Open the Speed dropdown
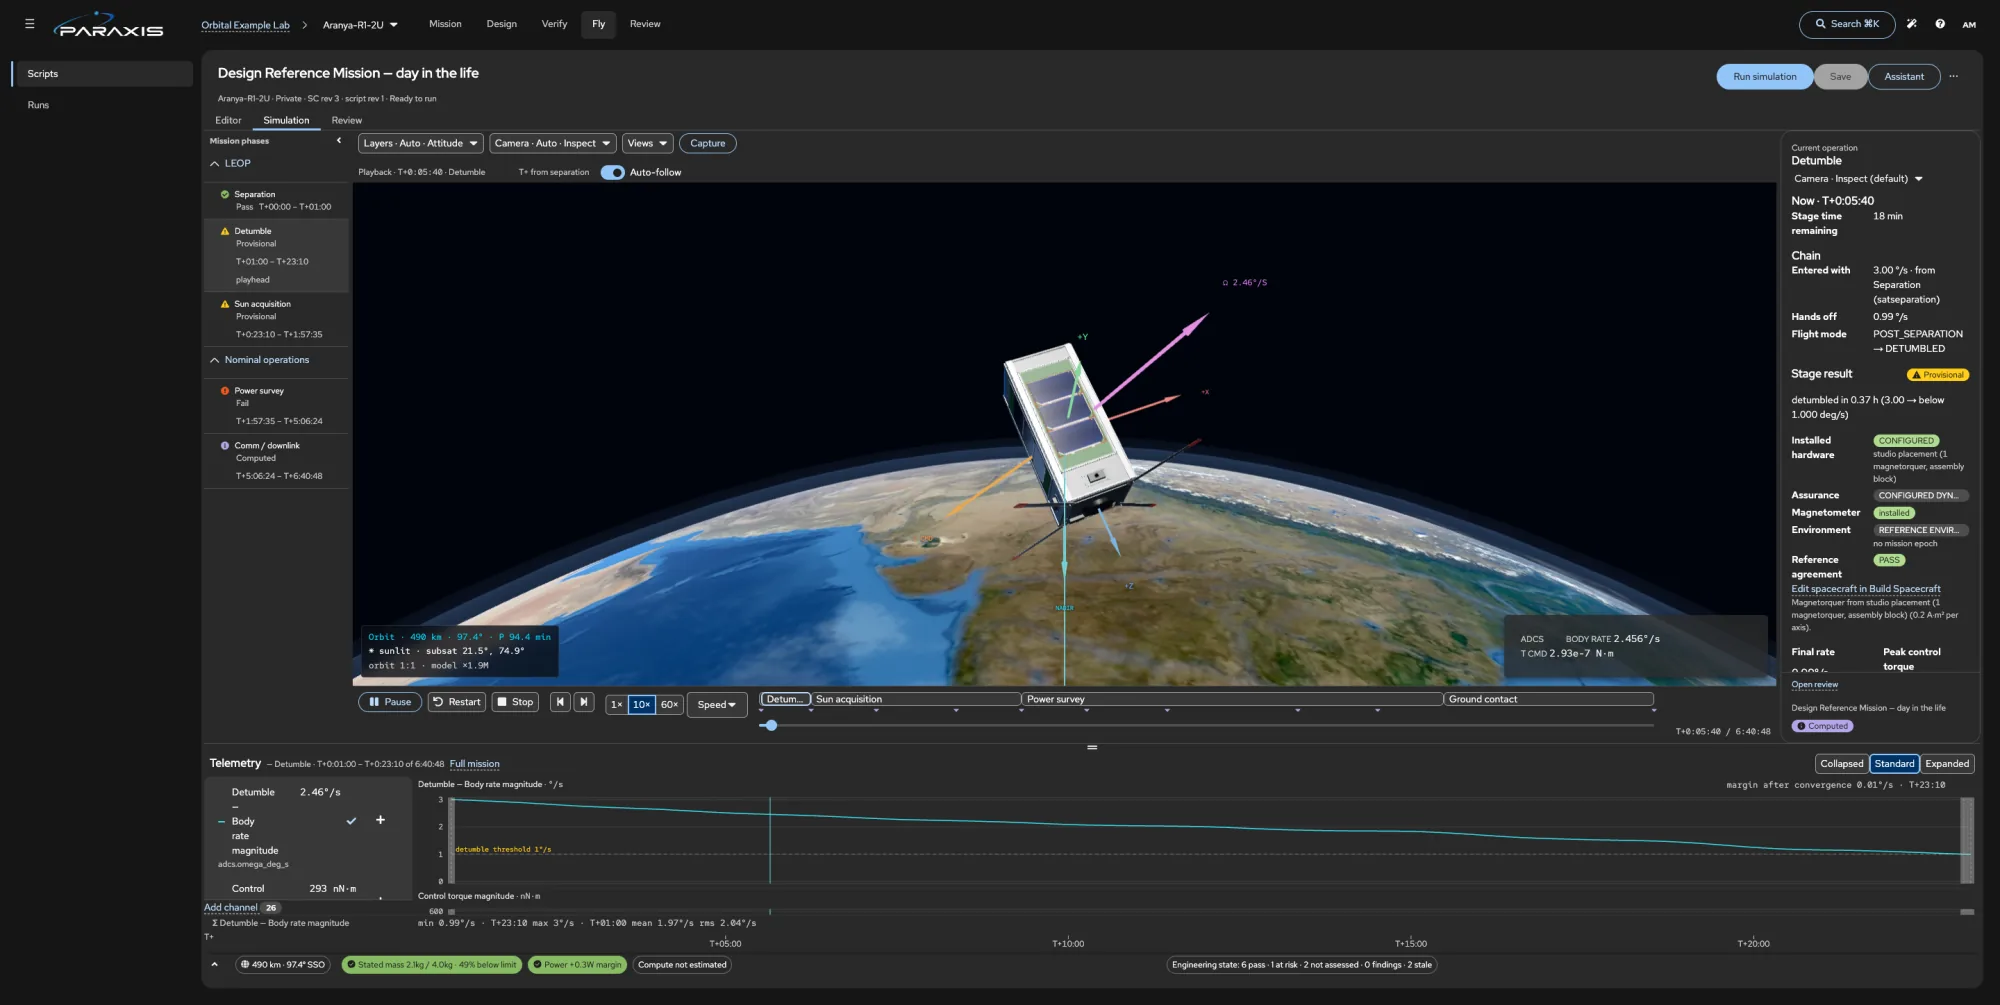Image resolution: width=2000 pixels, height=1005 pixels. point(716,705)
